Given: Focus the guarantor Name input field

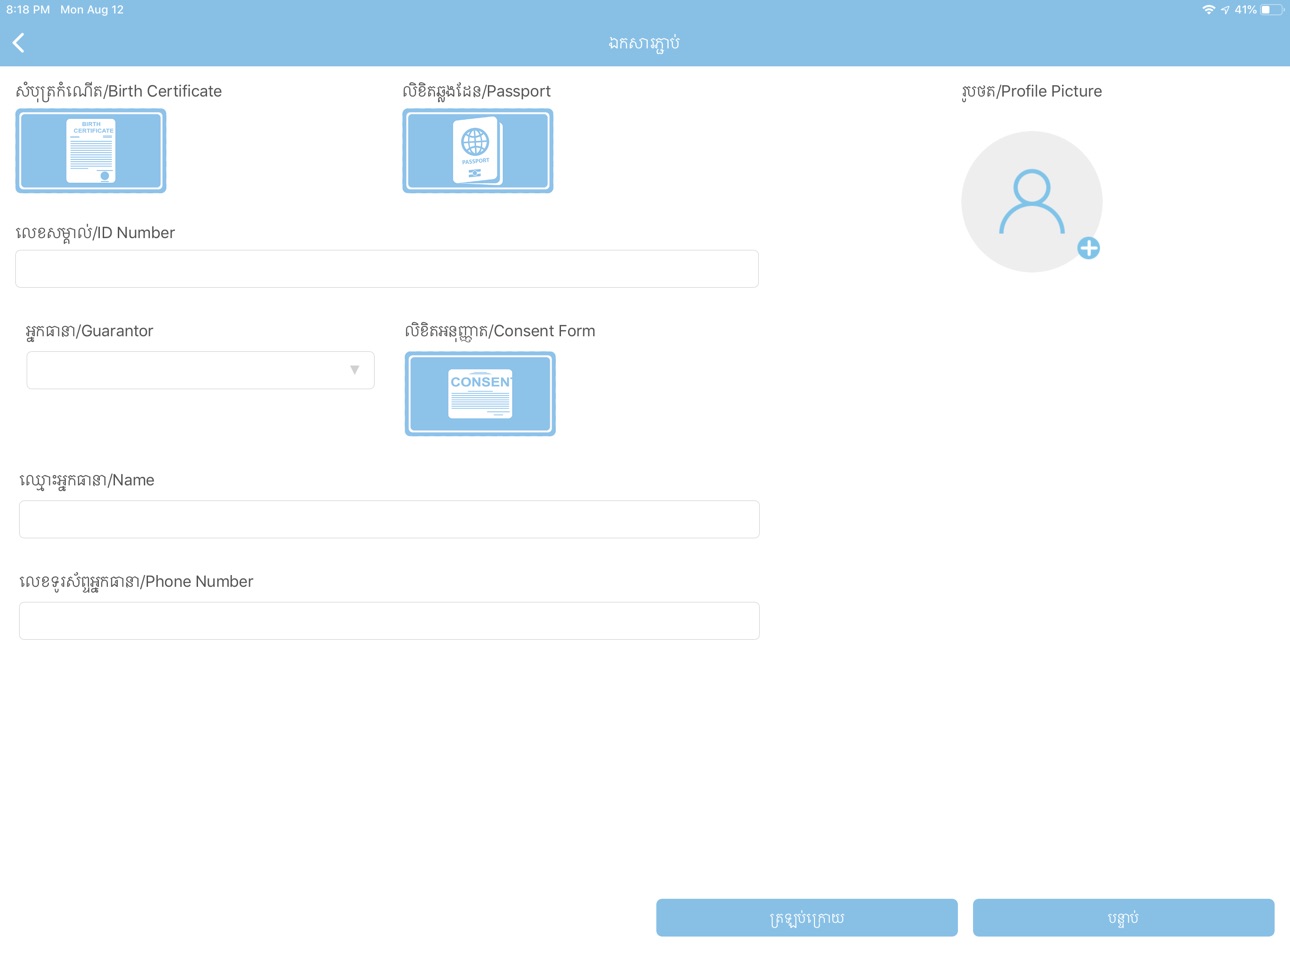Looking at the screenshot, I should coord(389,519).
